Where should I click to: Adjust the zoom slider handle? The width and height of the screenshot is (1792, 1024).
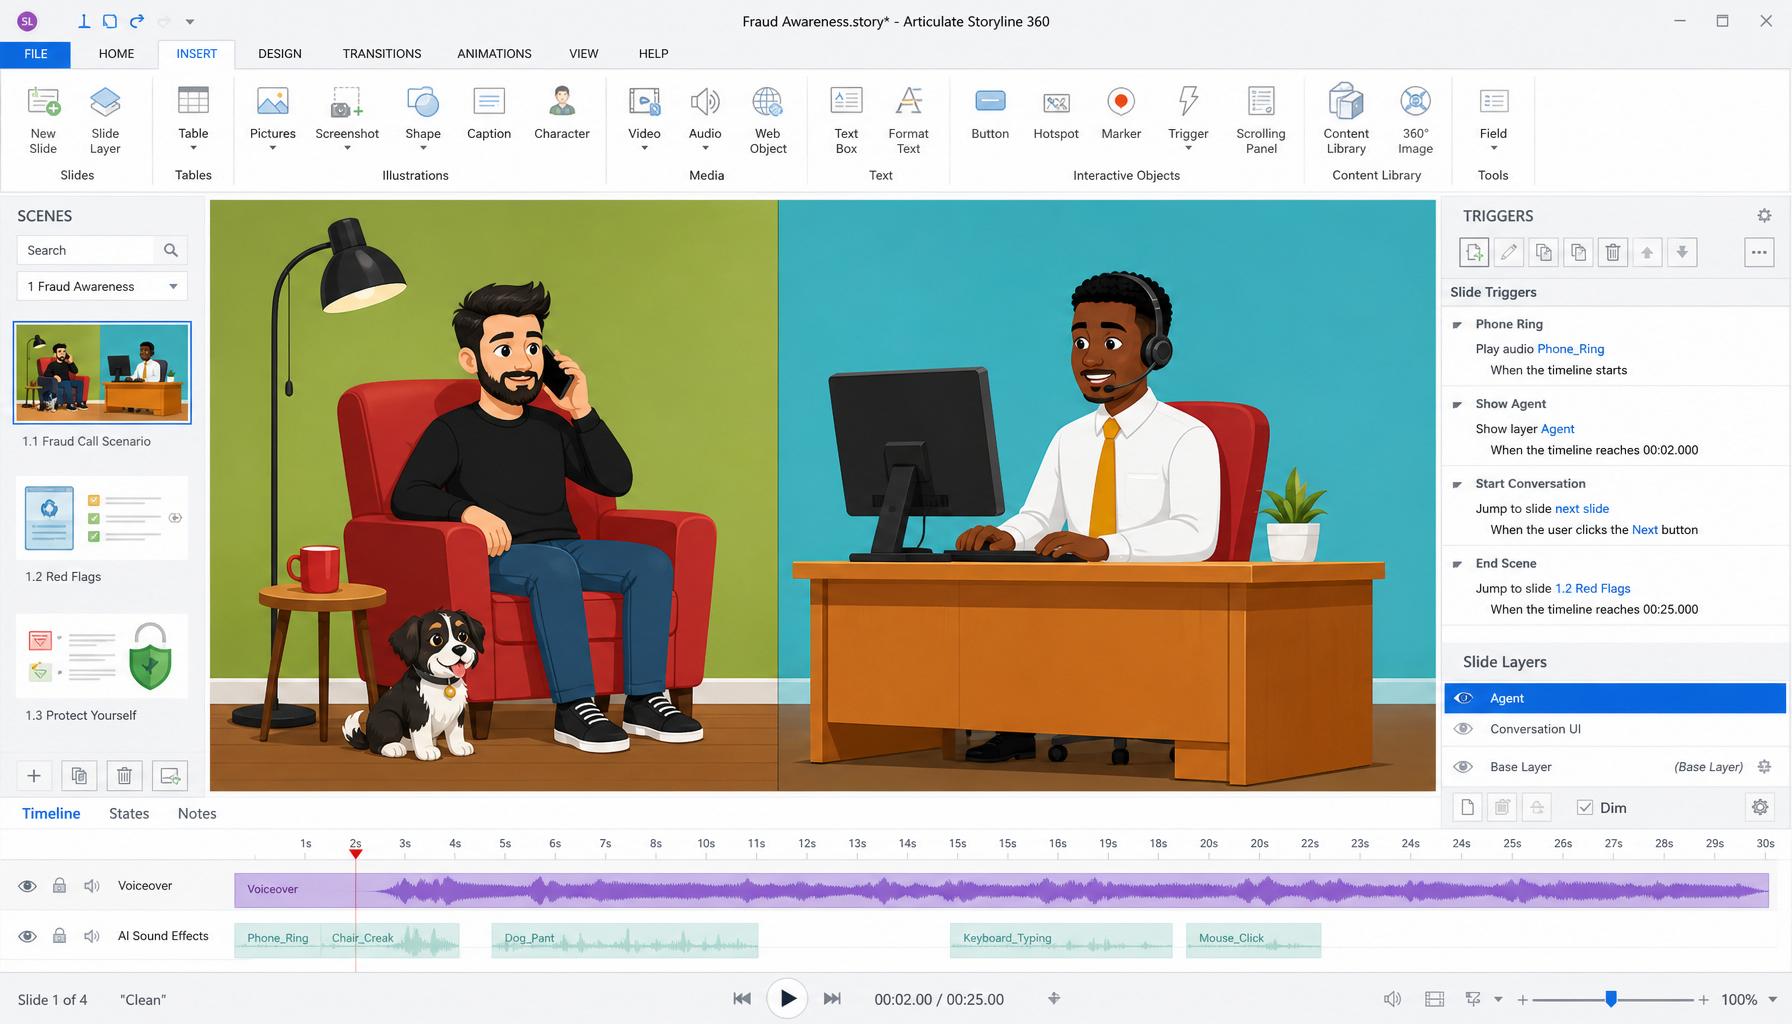[x=1611, y=999]
